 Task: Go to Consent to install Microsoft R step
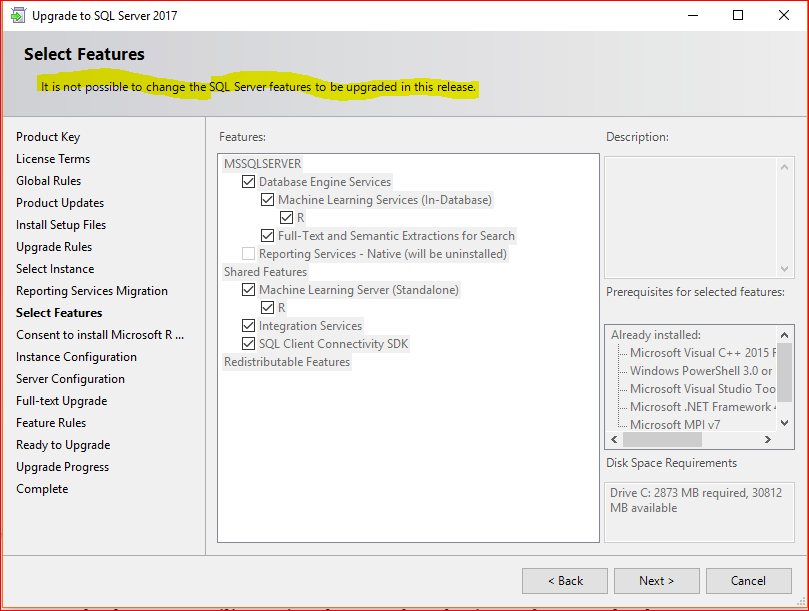(100, 335)
